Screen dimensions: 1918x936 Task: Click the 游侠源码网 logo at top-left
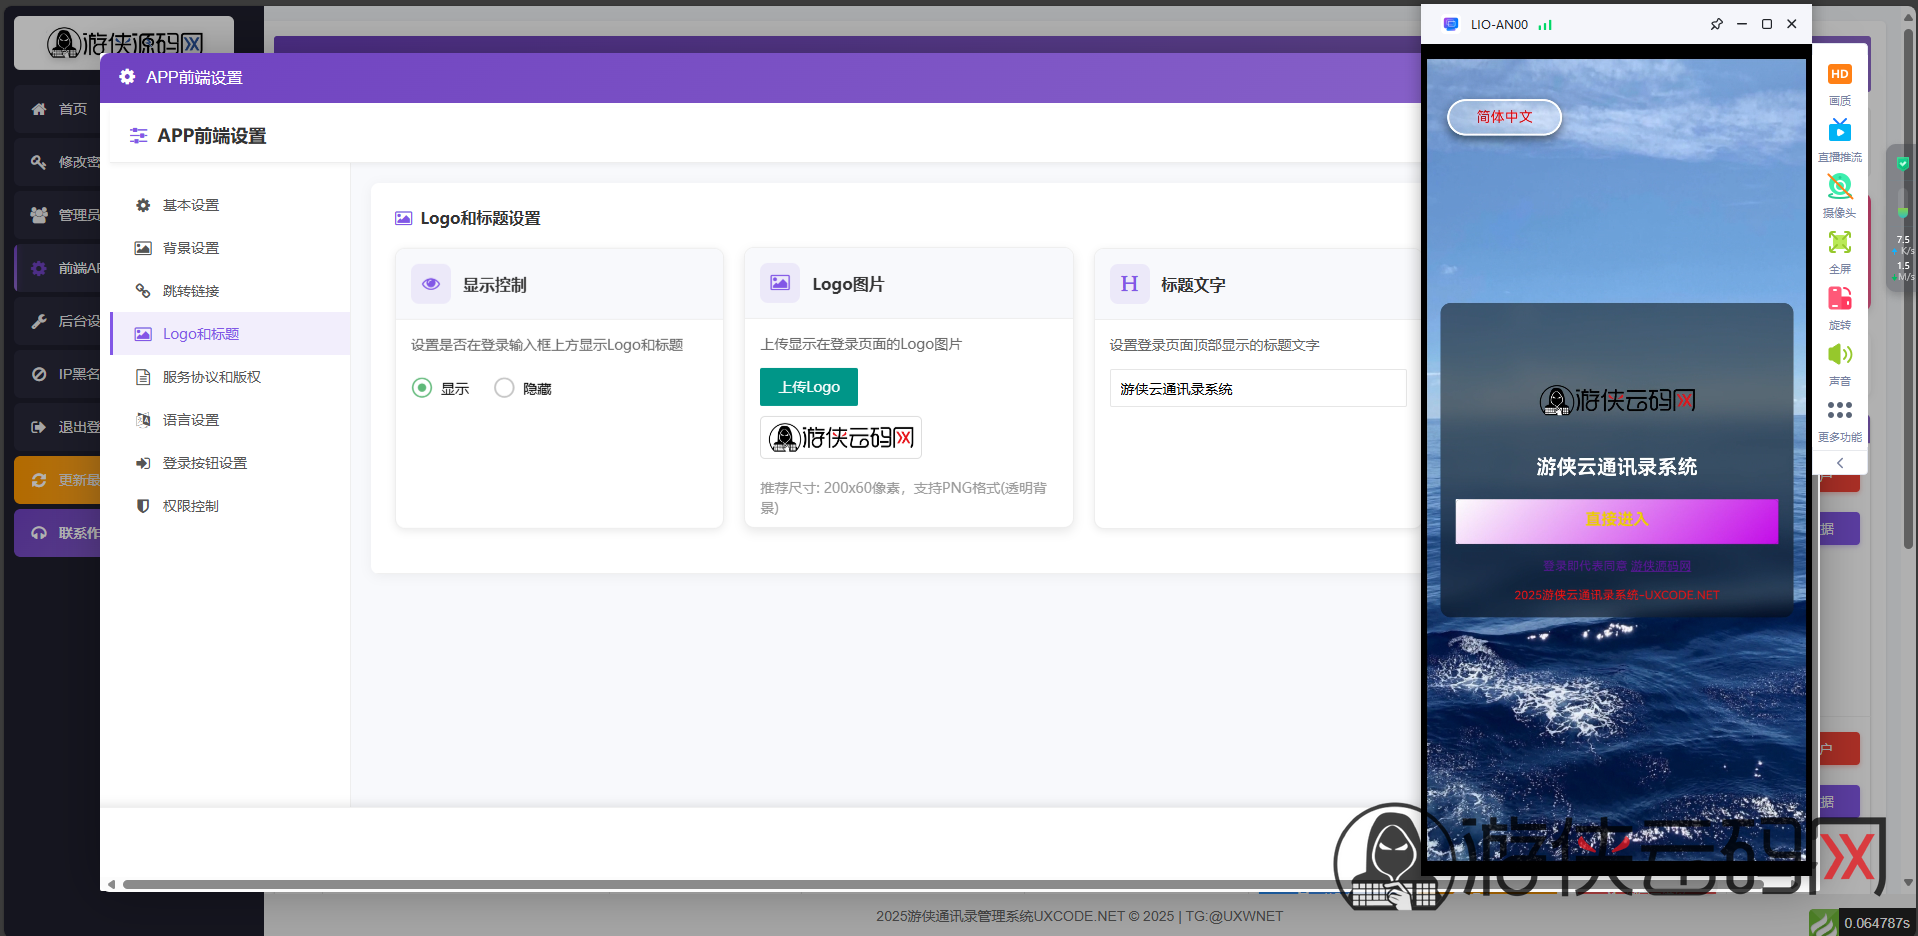124,42
